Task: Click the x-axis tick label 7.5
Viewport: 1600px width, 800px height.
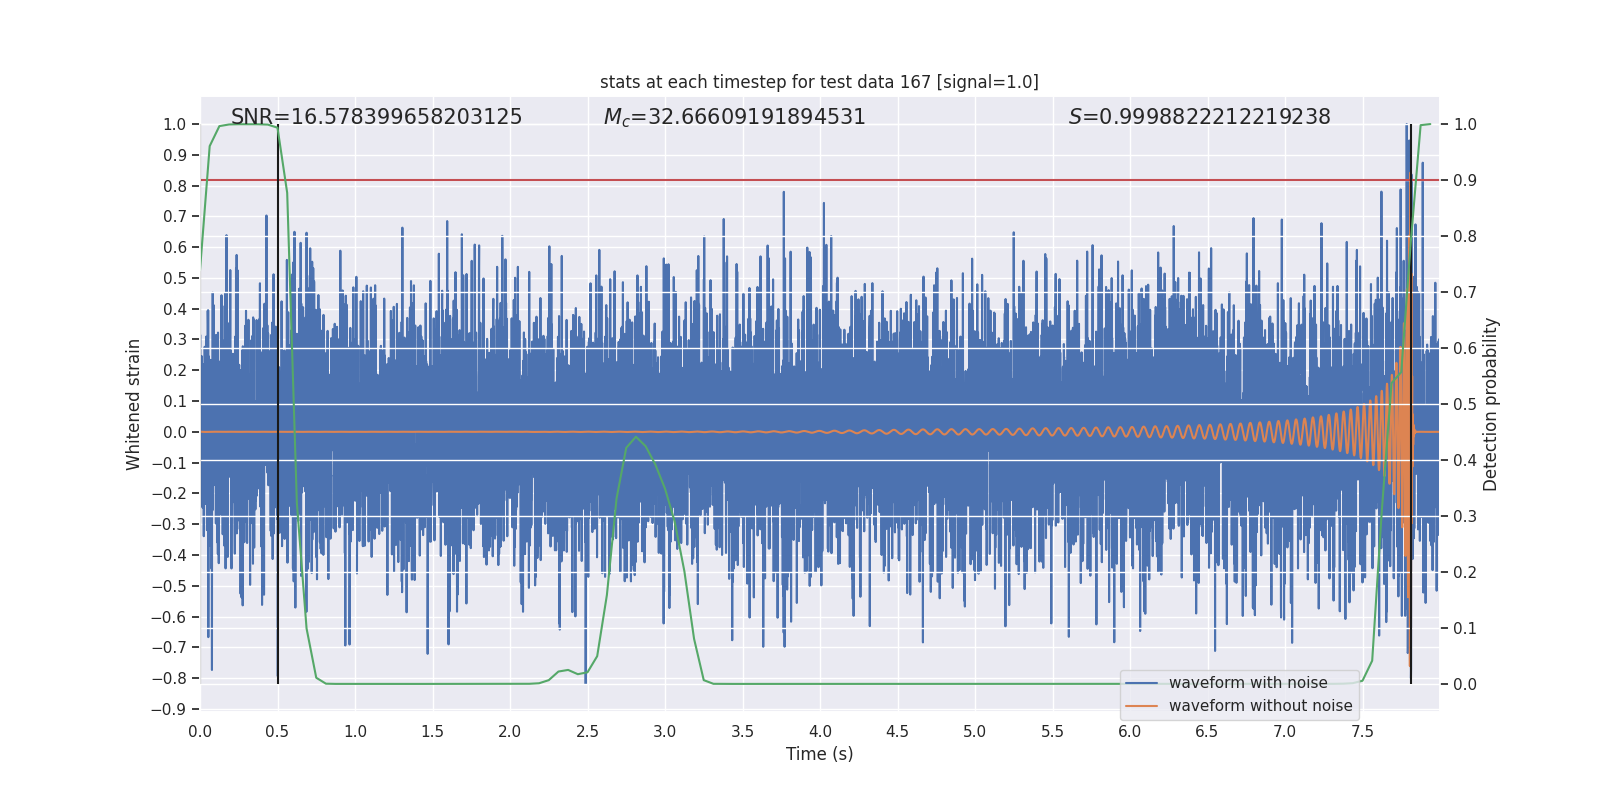Action: 1362,732
